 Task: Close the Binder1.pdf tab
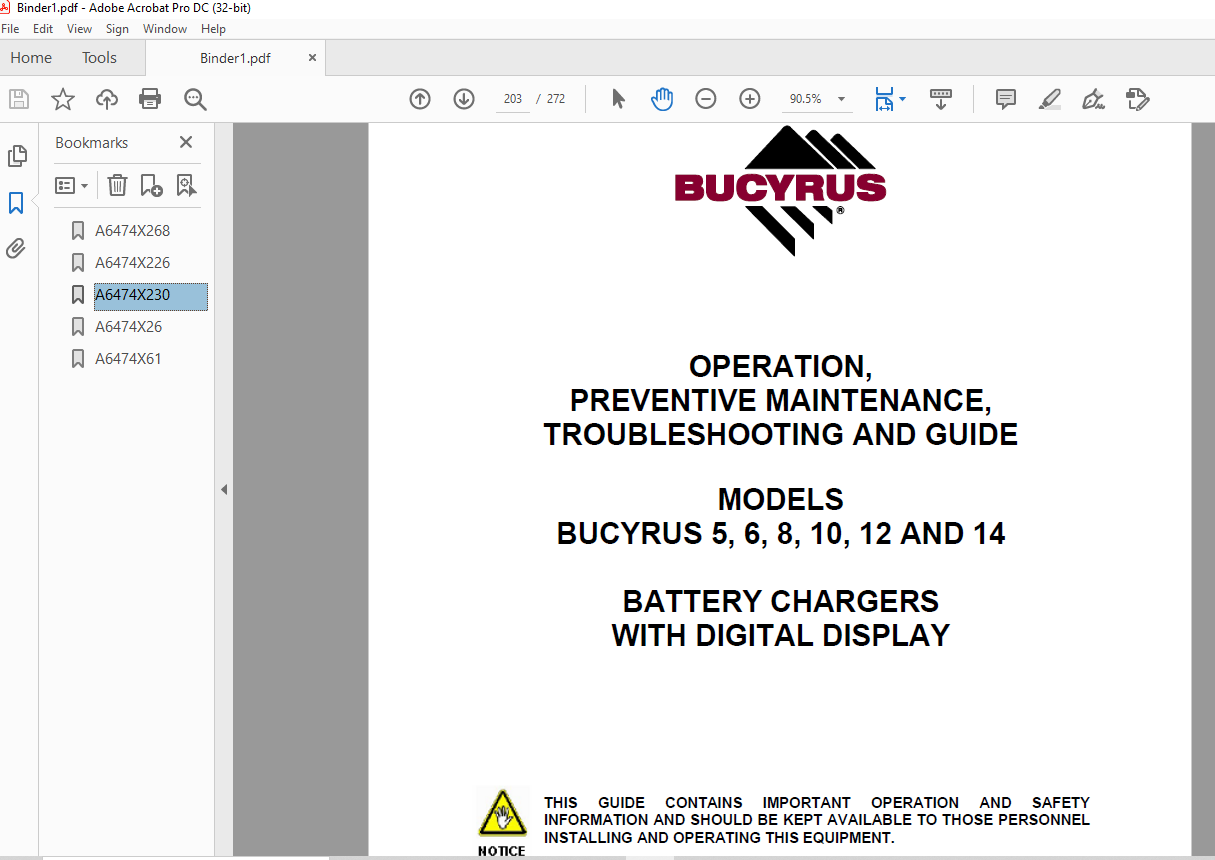tap(312, 58)
